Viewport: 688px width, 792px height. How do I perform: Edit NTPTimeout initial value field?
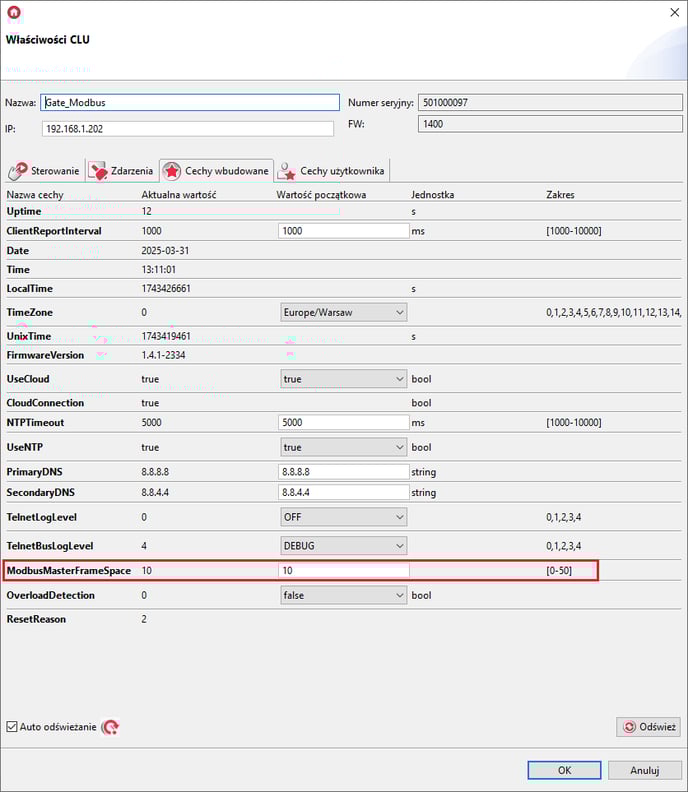click(343, 422)
